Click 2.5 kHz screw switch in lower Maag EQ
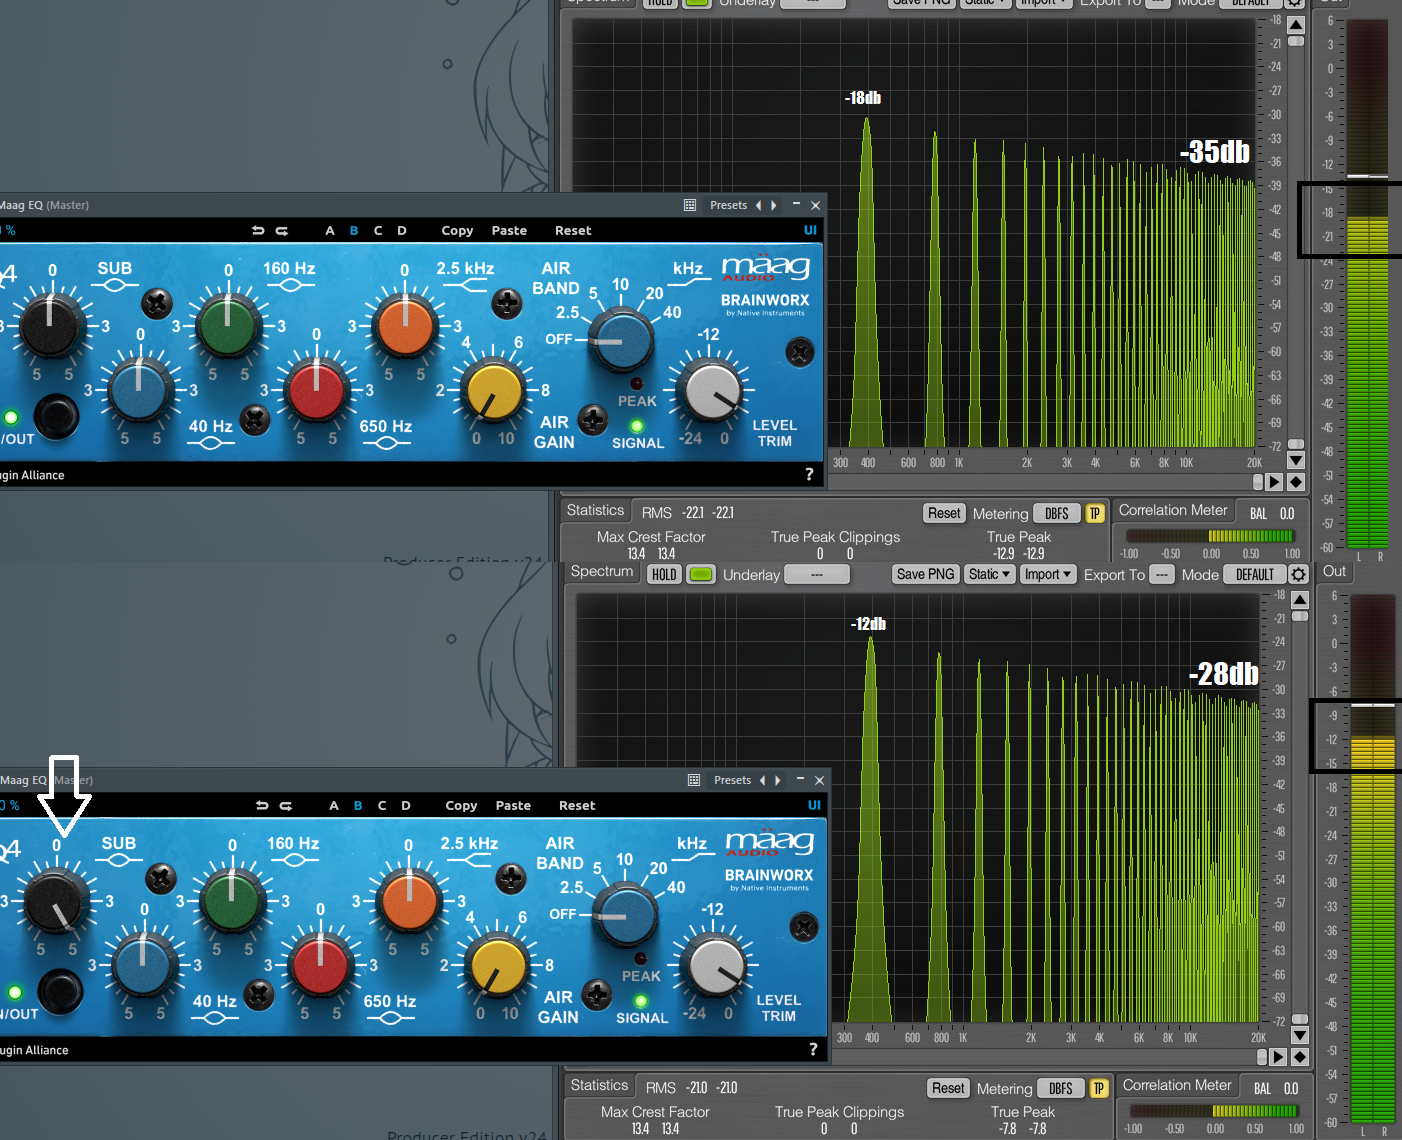This screenshot has width=1402, height=1140. pyautogui.click(x=511, y=878)
